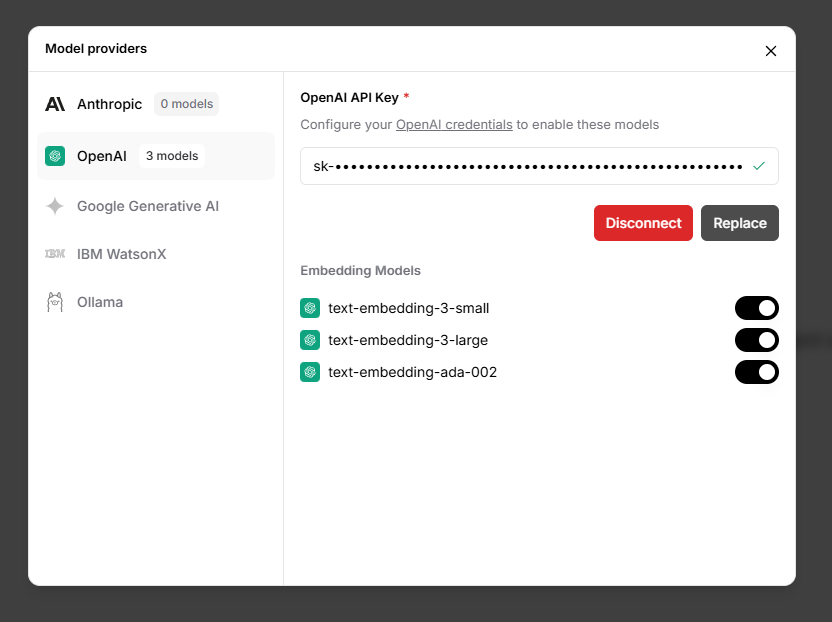This screenshot has width=832, height=622.
Task: Click the Google Generative AI sparkle icon
Action: click(x=55, y=206)
